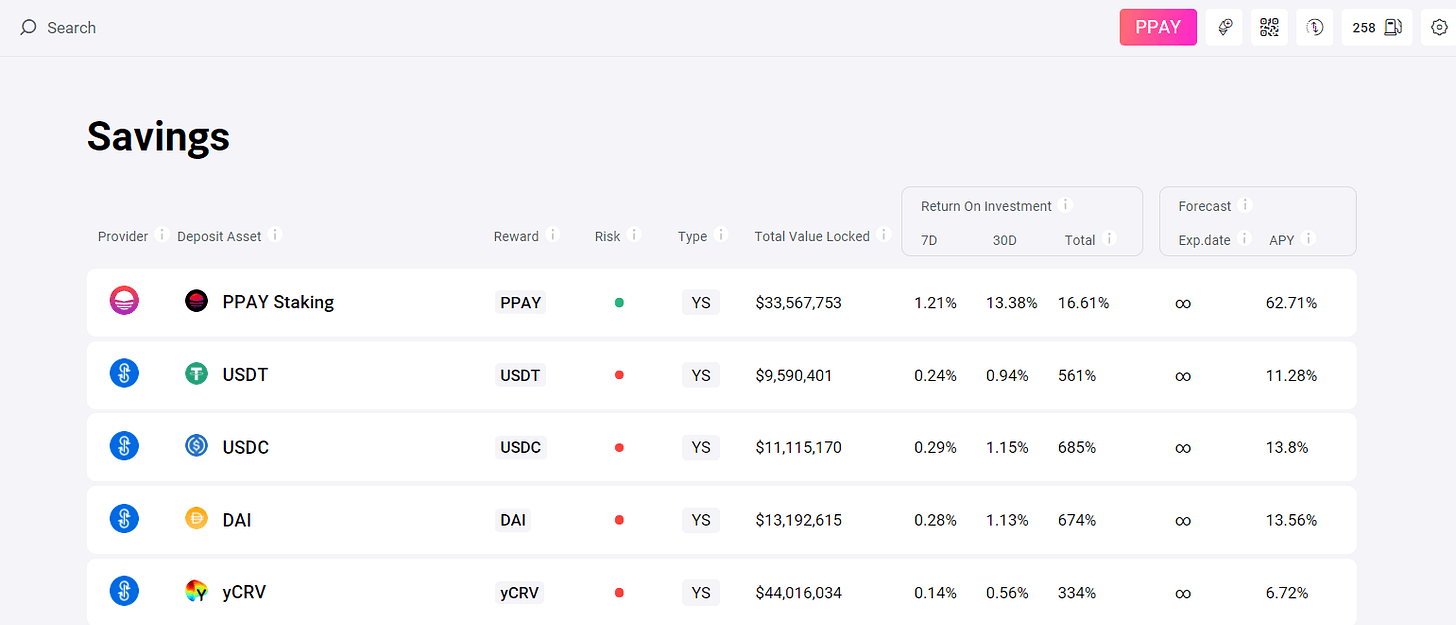The width and height of the screenshot is (1456, 625).
Task: Click the $13,192,615 value
Action: [798, 520]
